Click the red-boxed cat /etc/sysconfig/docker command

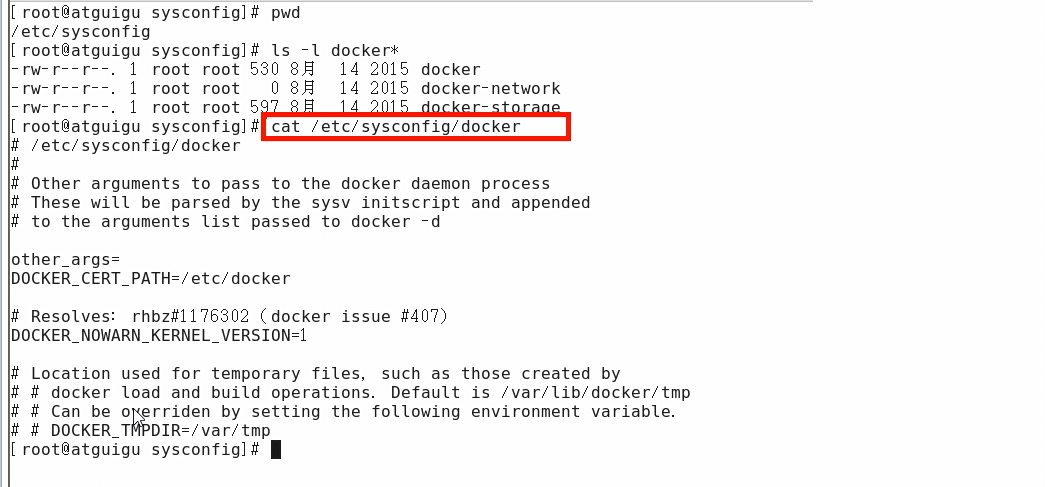[x=396, y=127]
